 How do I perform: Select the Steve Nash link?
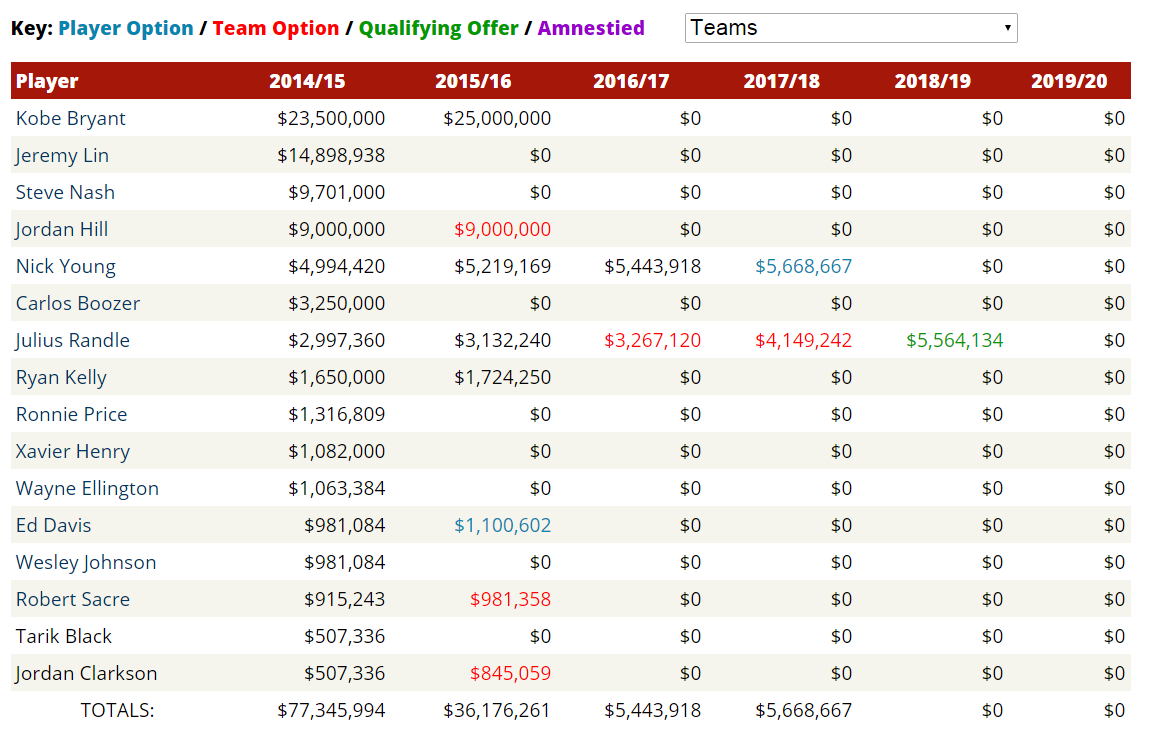pos(65,192)
